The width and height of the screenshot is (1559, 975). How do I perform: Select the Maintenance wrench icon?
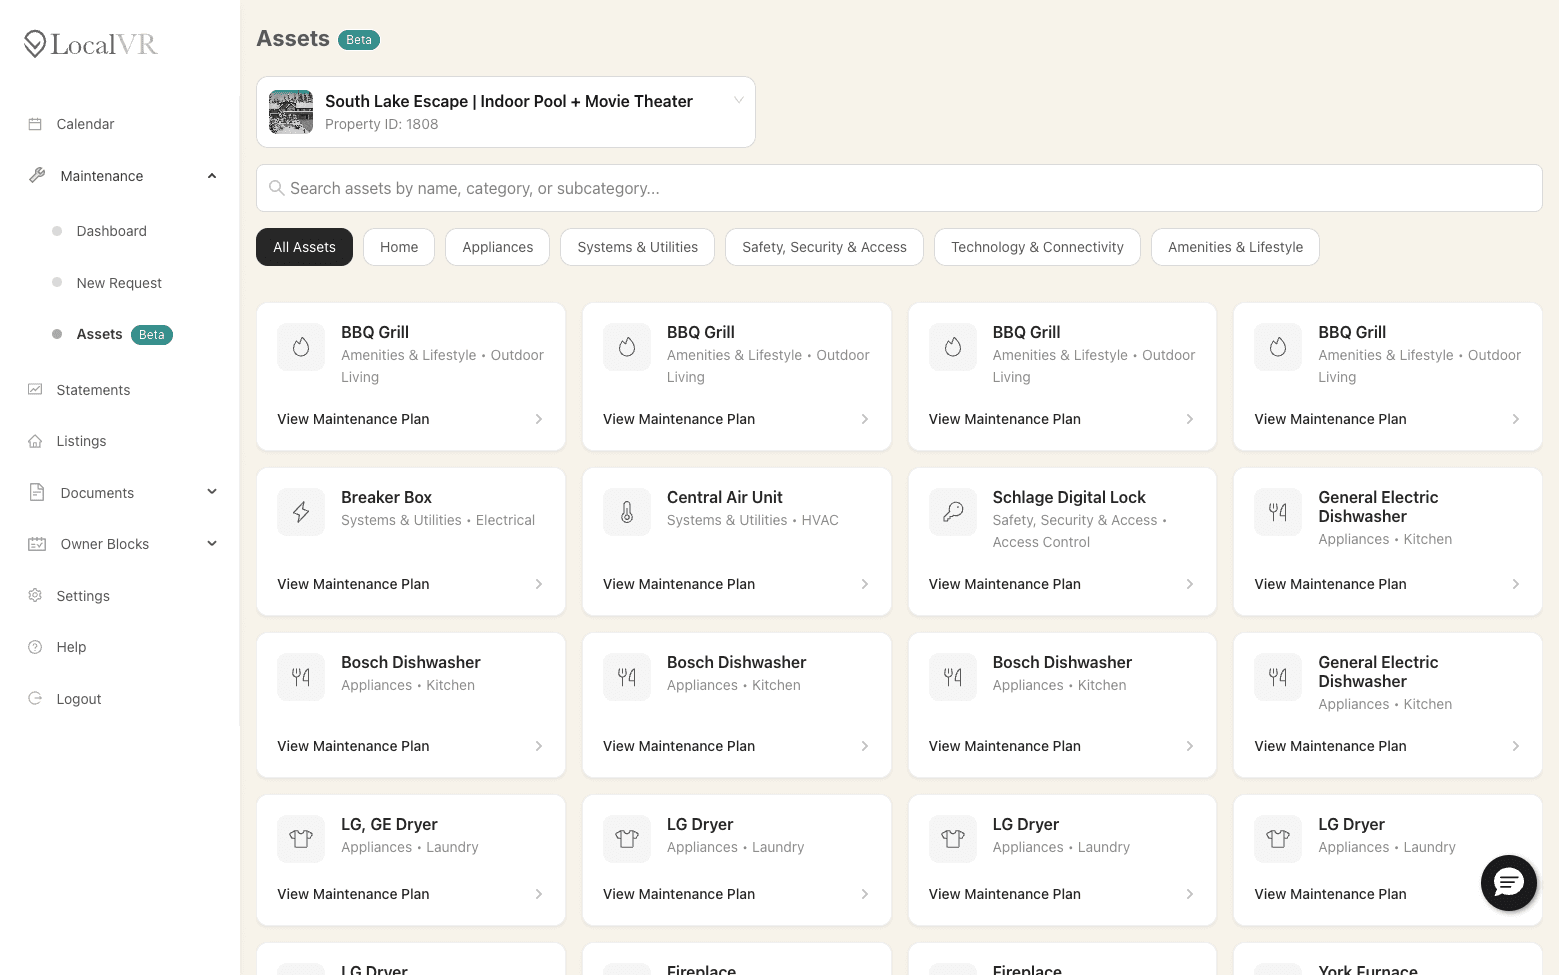[x=36, y=175]
